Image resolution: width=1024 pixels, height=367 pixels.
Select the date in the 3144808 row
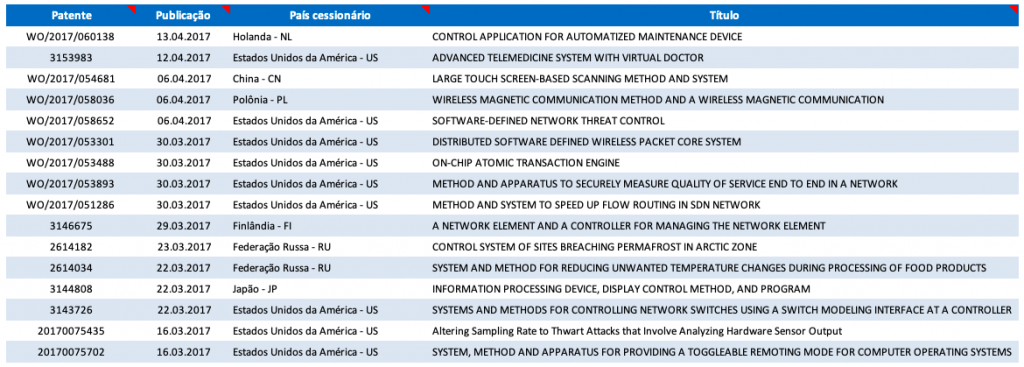tap(184, 289)
